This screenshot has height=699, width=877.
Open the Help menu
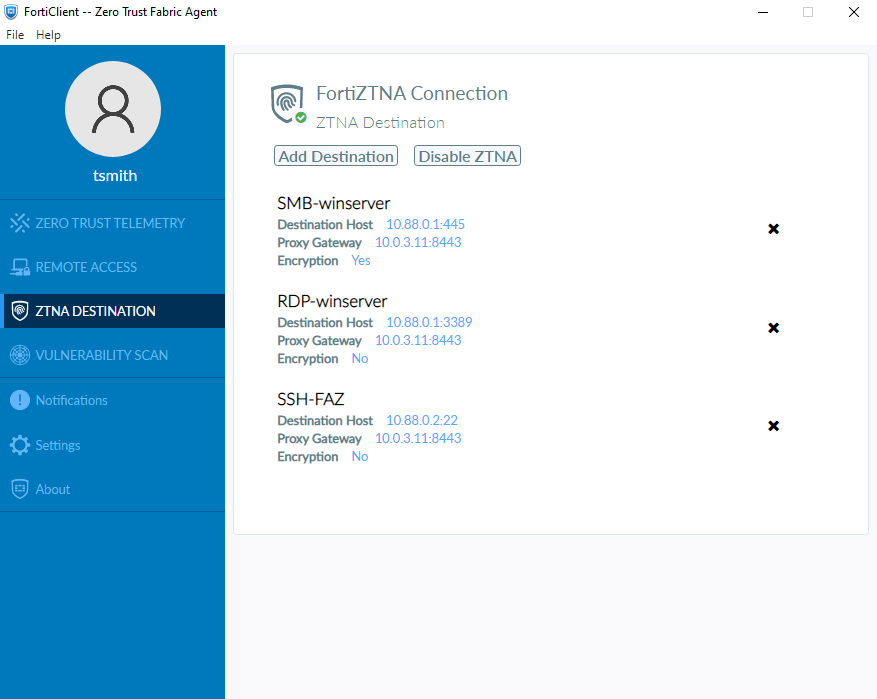click(47, 34)
